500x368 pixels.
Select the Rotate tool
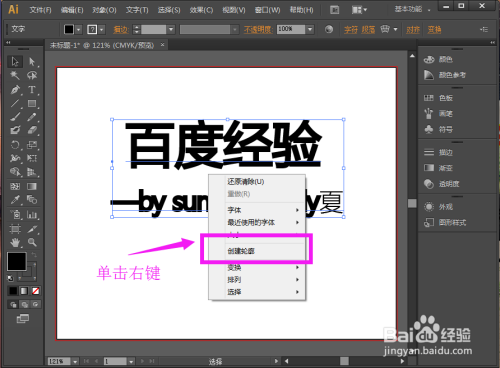pyautogui.click(x=15, y=145)
